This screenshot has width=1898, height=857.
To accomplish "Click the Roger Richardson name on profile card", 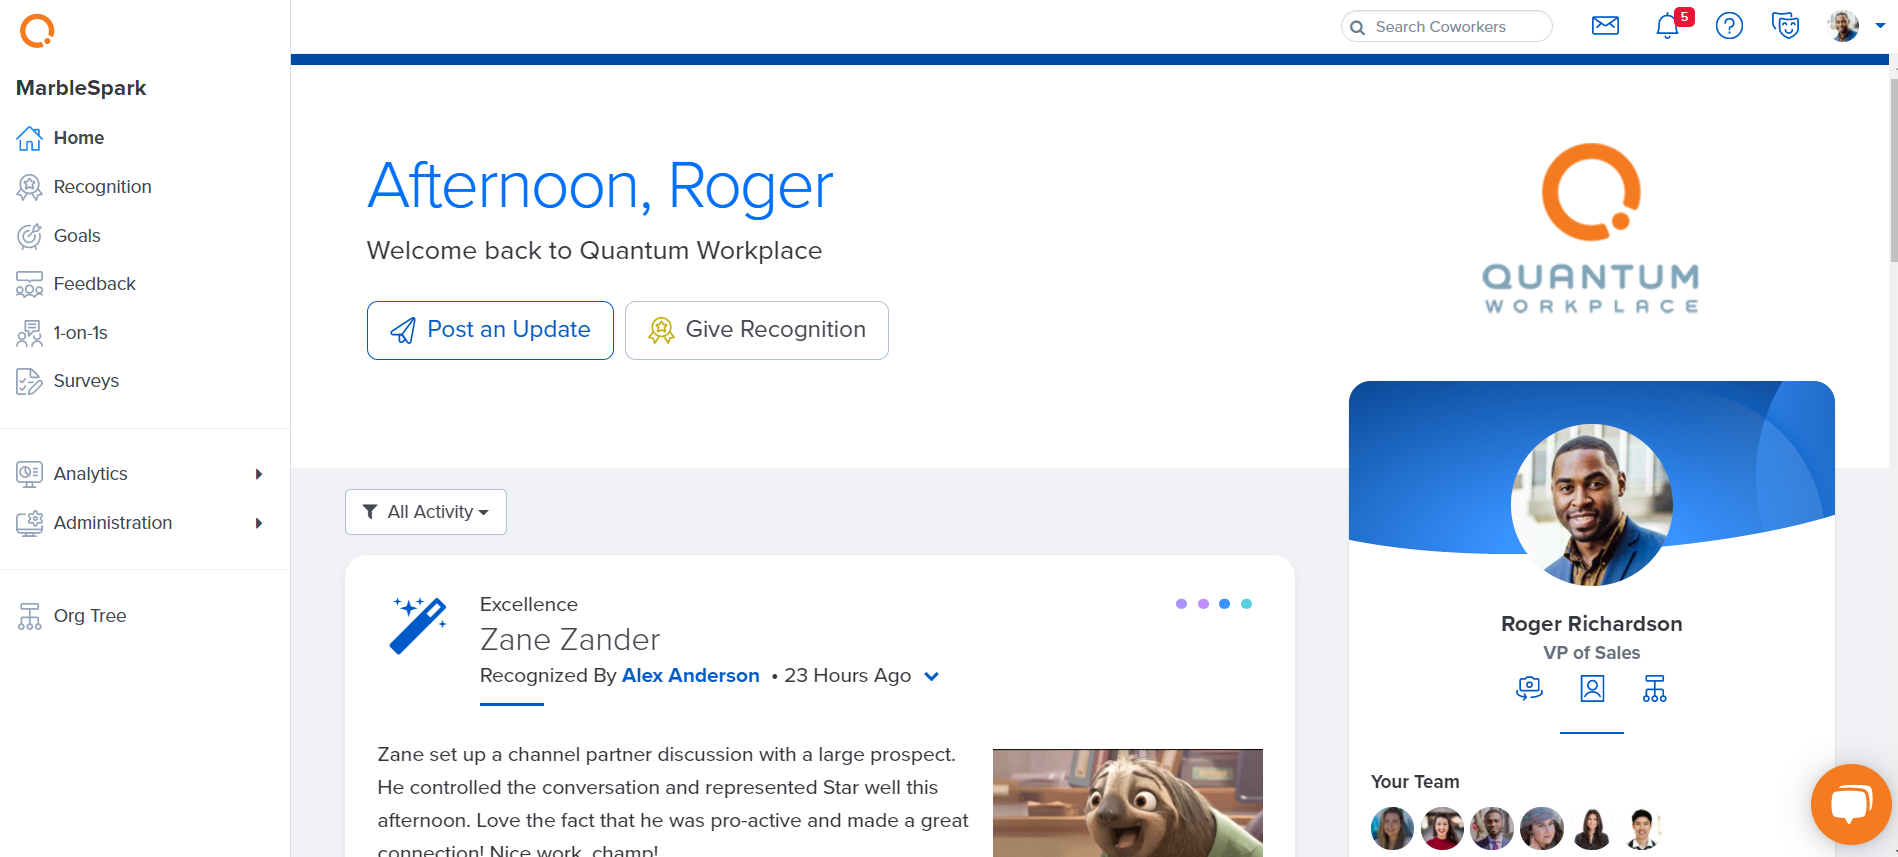I will 1591,624.
